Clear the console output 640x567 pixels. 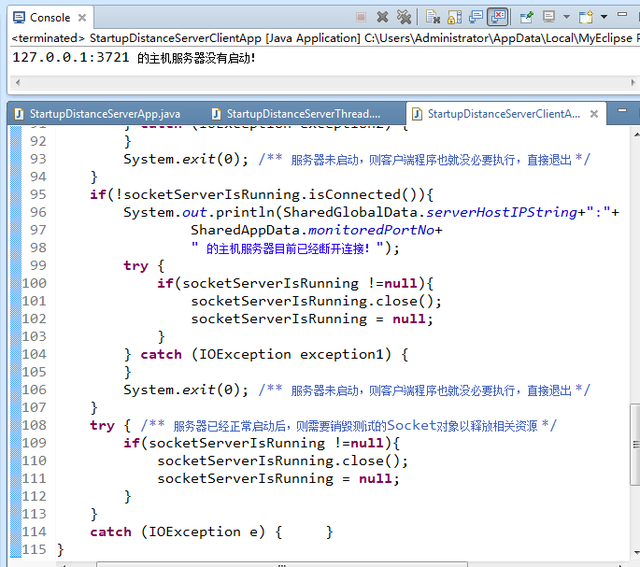pyautogui.click(x=433, y=17)
